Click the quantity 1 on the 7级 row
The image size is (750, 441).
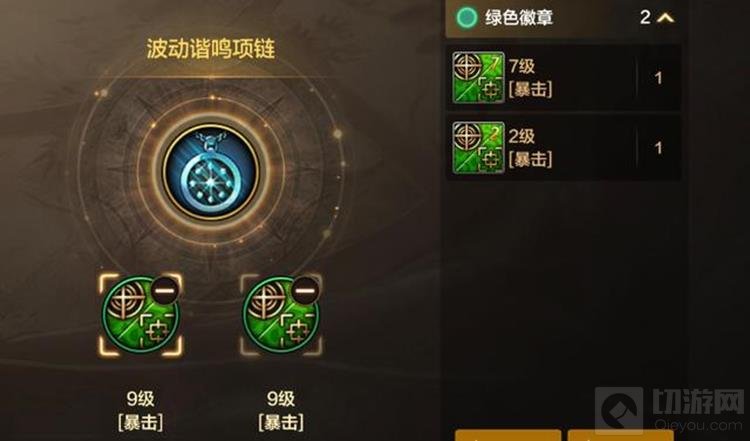pos(659,78)
